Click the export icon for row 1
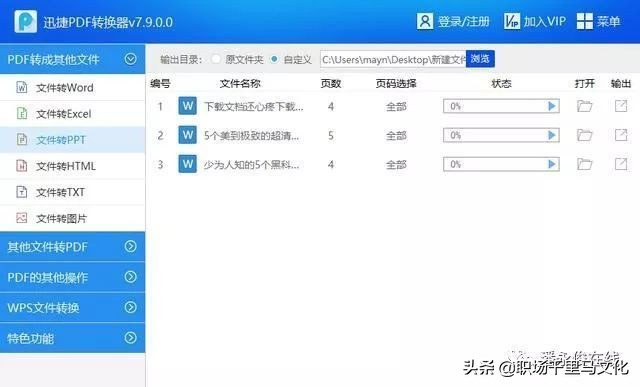 (x=621, y=106)
